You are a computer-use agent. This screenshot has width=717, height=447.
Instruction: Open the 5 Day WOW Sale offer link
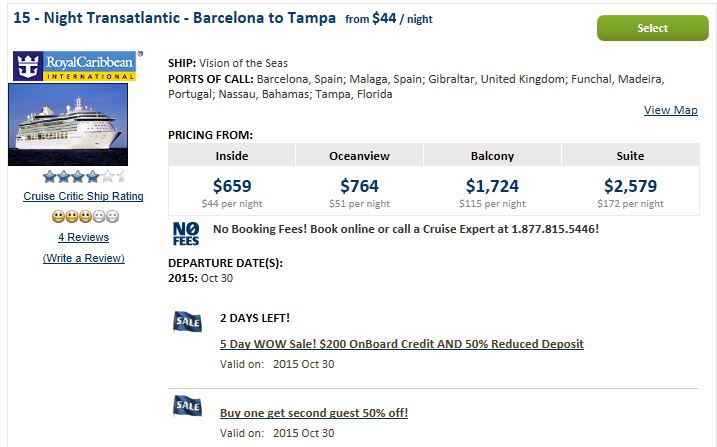click(401, 344)
